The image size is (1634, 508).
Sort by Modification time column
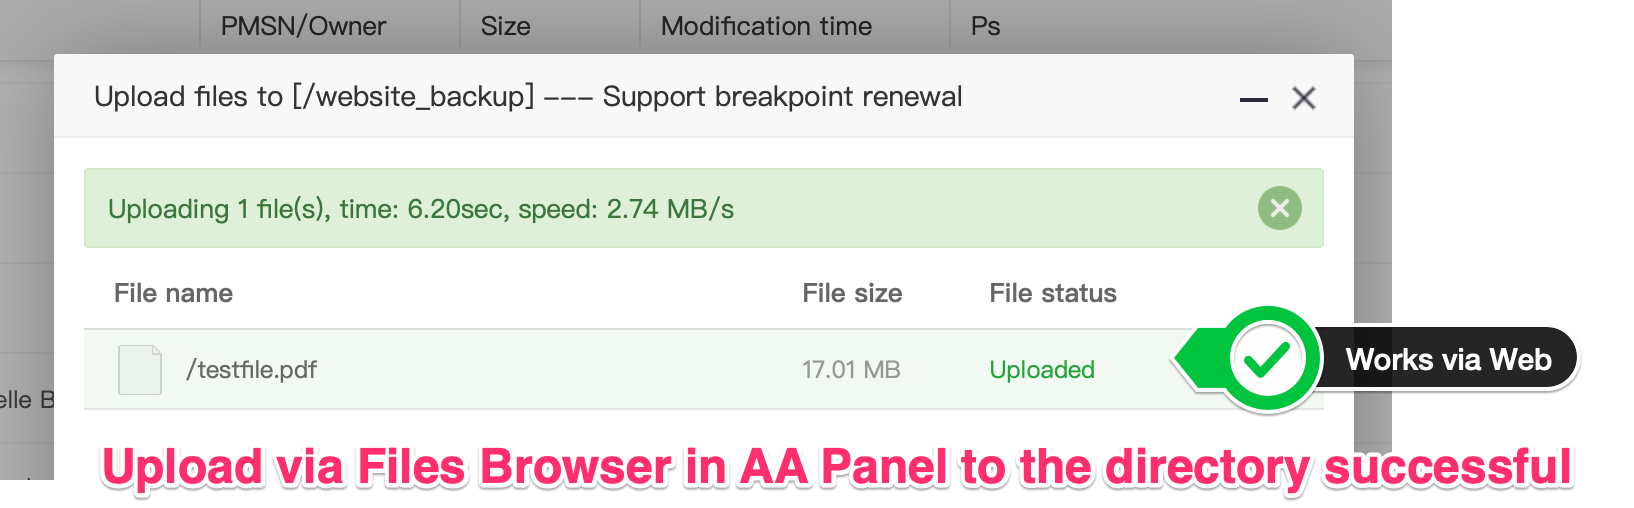pos(766,26)
